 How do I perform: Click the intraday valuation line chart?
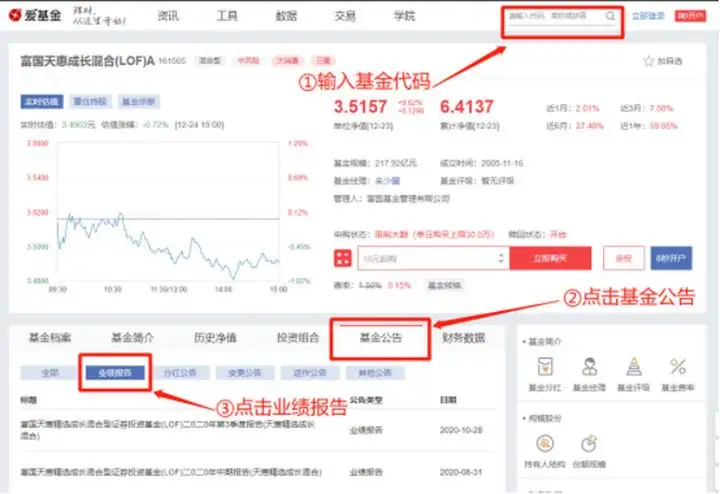click(x=168, y=211)
